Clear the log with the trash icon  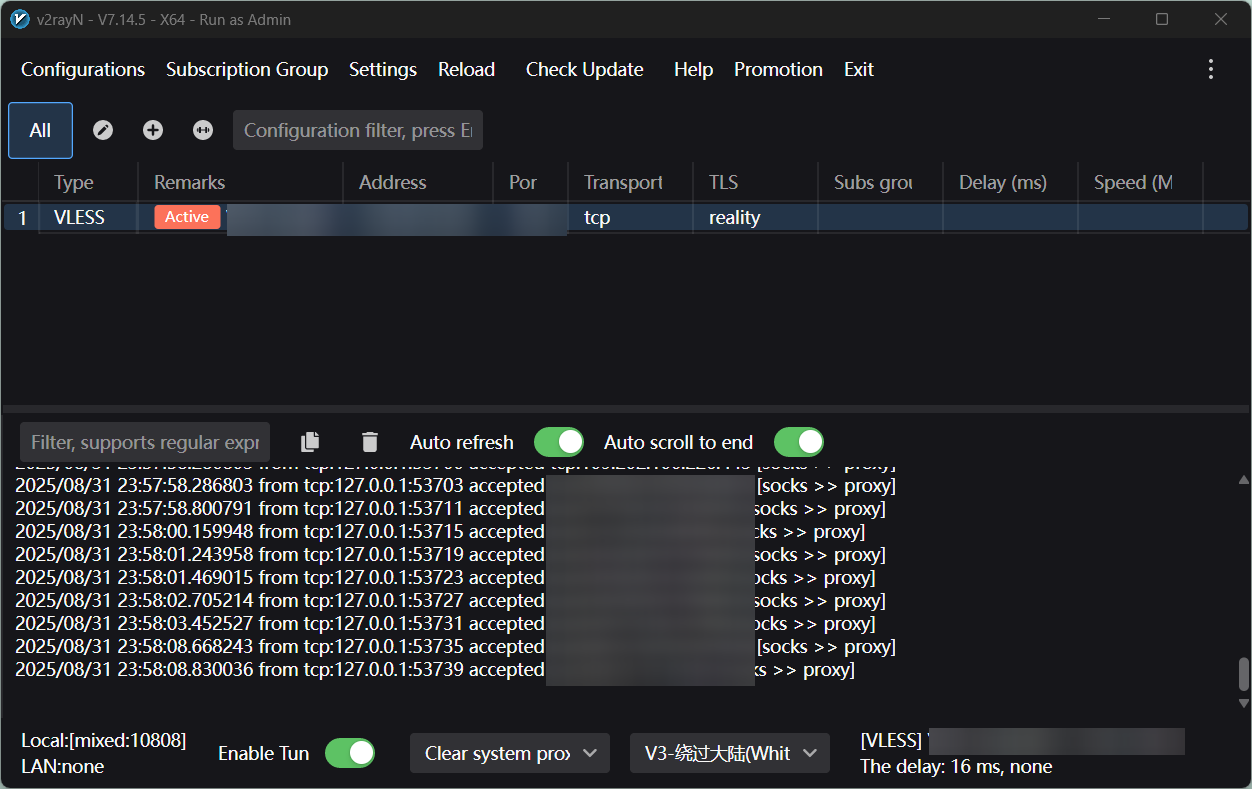370,442
